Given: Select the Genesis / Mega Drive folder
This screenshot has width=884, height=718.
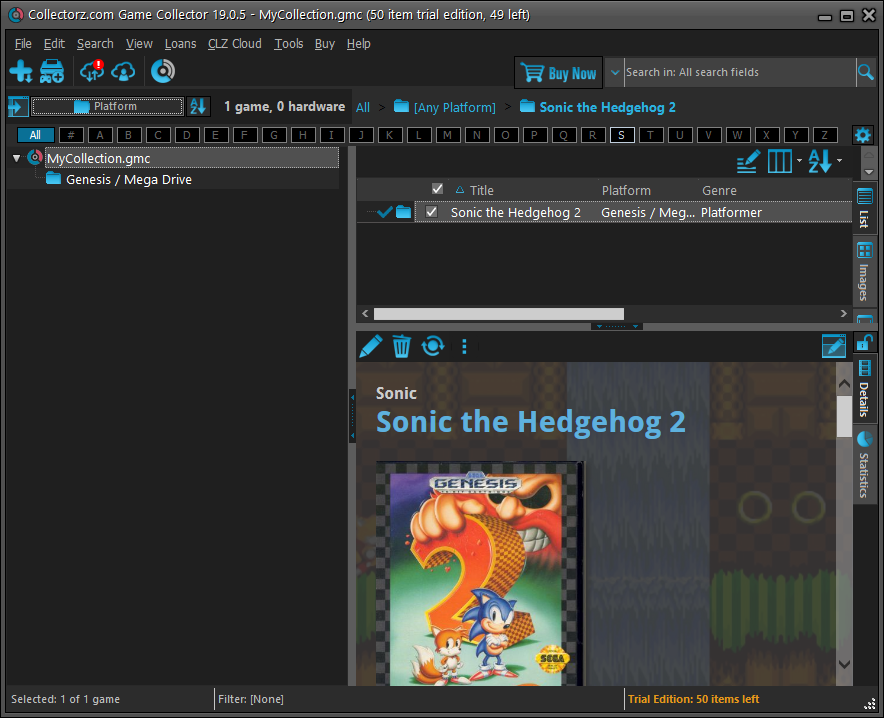Looking at the screenshot, I should coord(129,179).
